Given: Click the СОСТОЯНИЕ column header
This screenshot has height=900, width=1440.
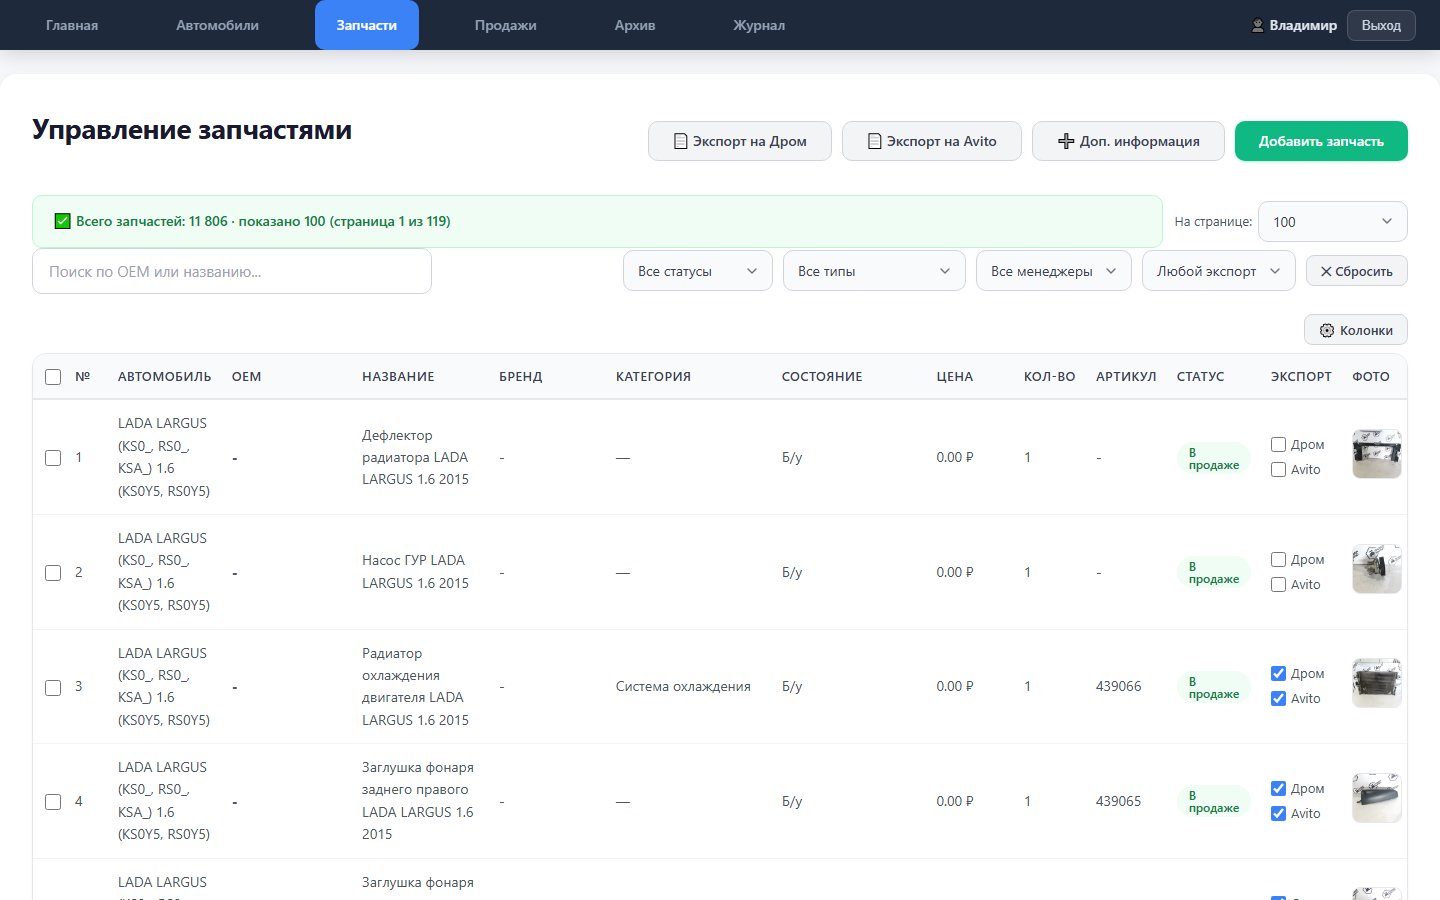Looking at the screenshot, I should (x=822, y=377).
